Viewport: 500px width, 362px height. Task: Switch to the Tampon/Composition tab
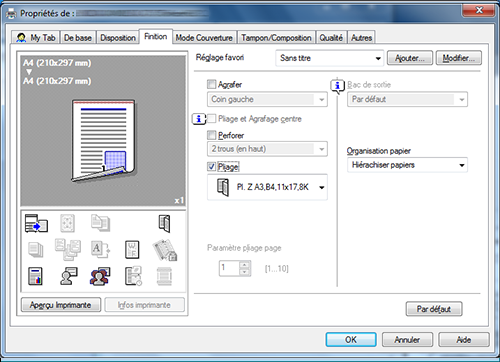(x=276, y=38)
